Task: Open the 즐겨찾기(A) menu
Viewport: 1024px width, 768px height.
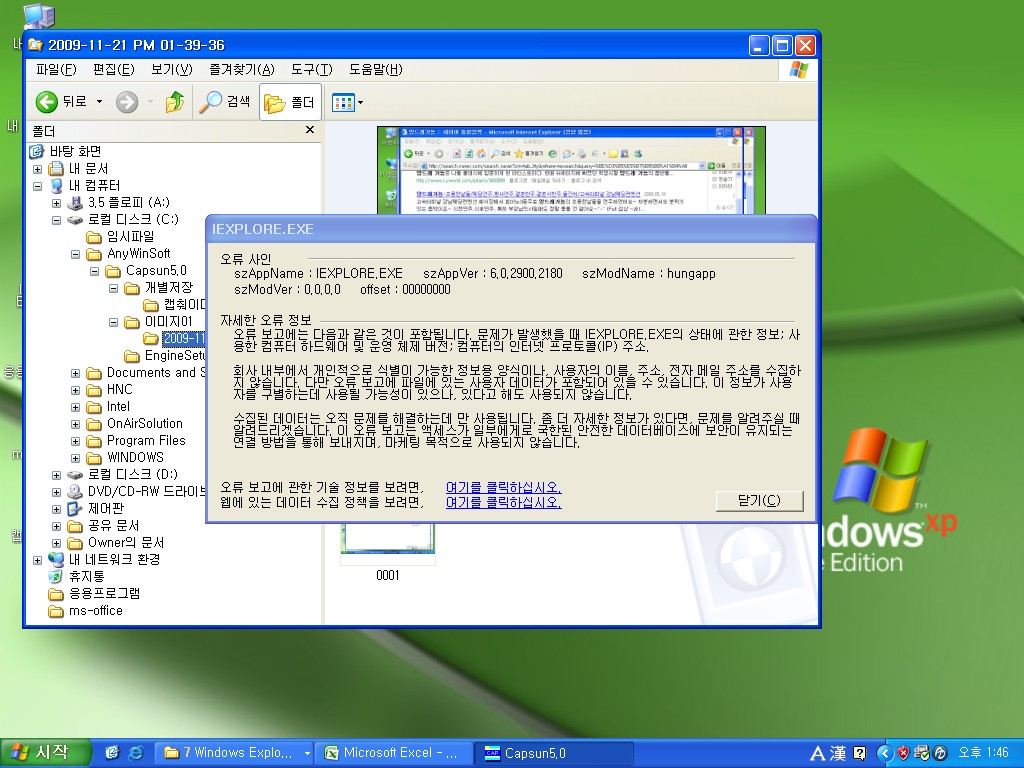Action: (242, 69)
